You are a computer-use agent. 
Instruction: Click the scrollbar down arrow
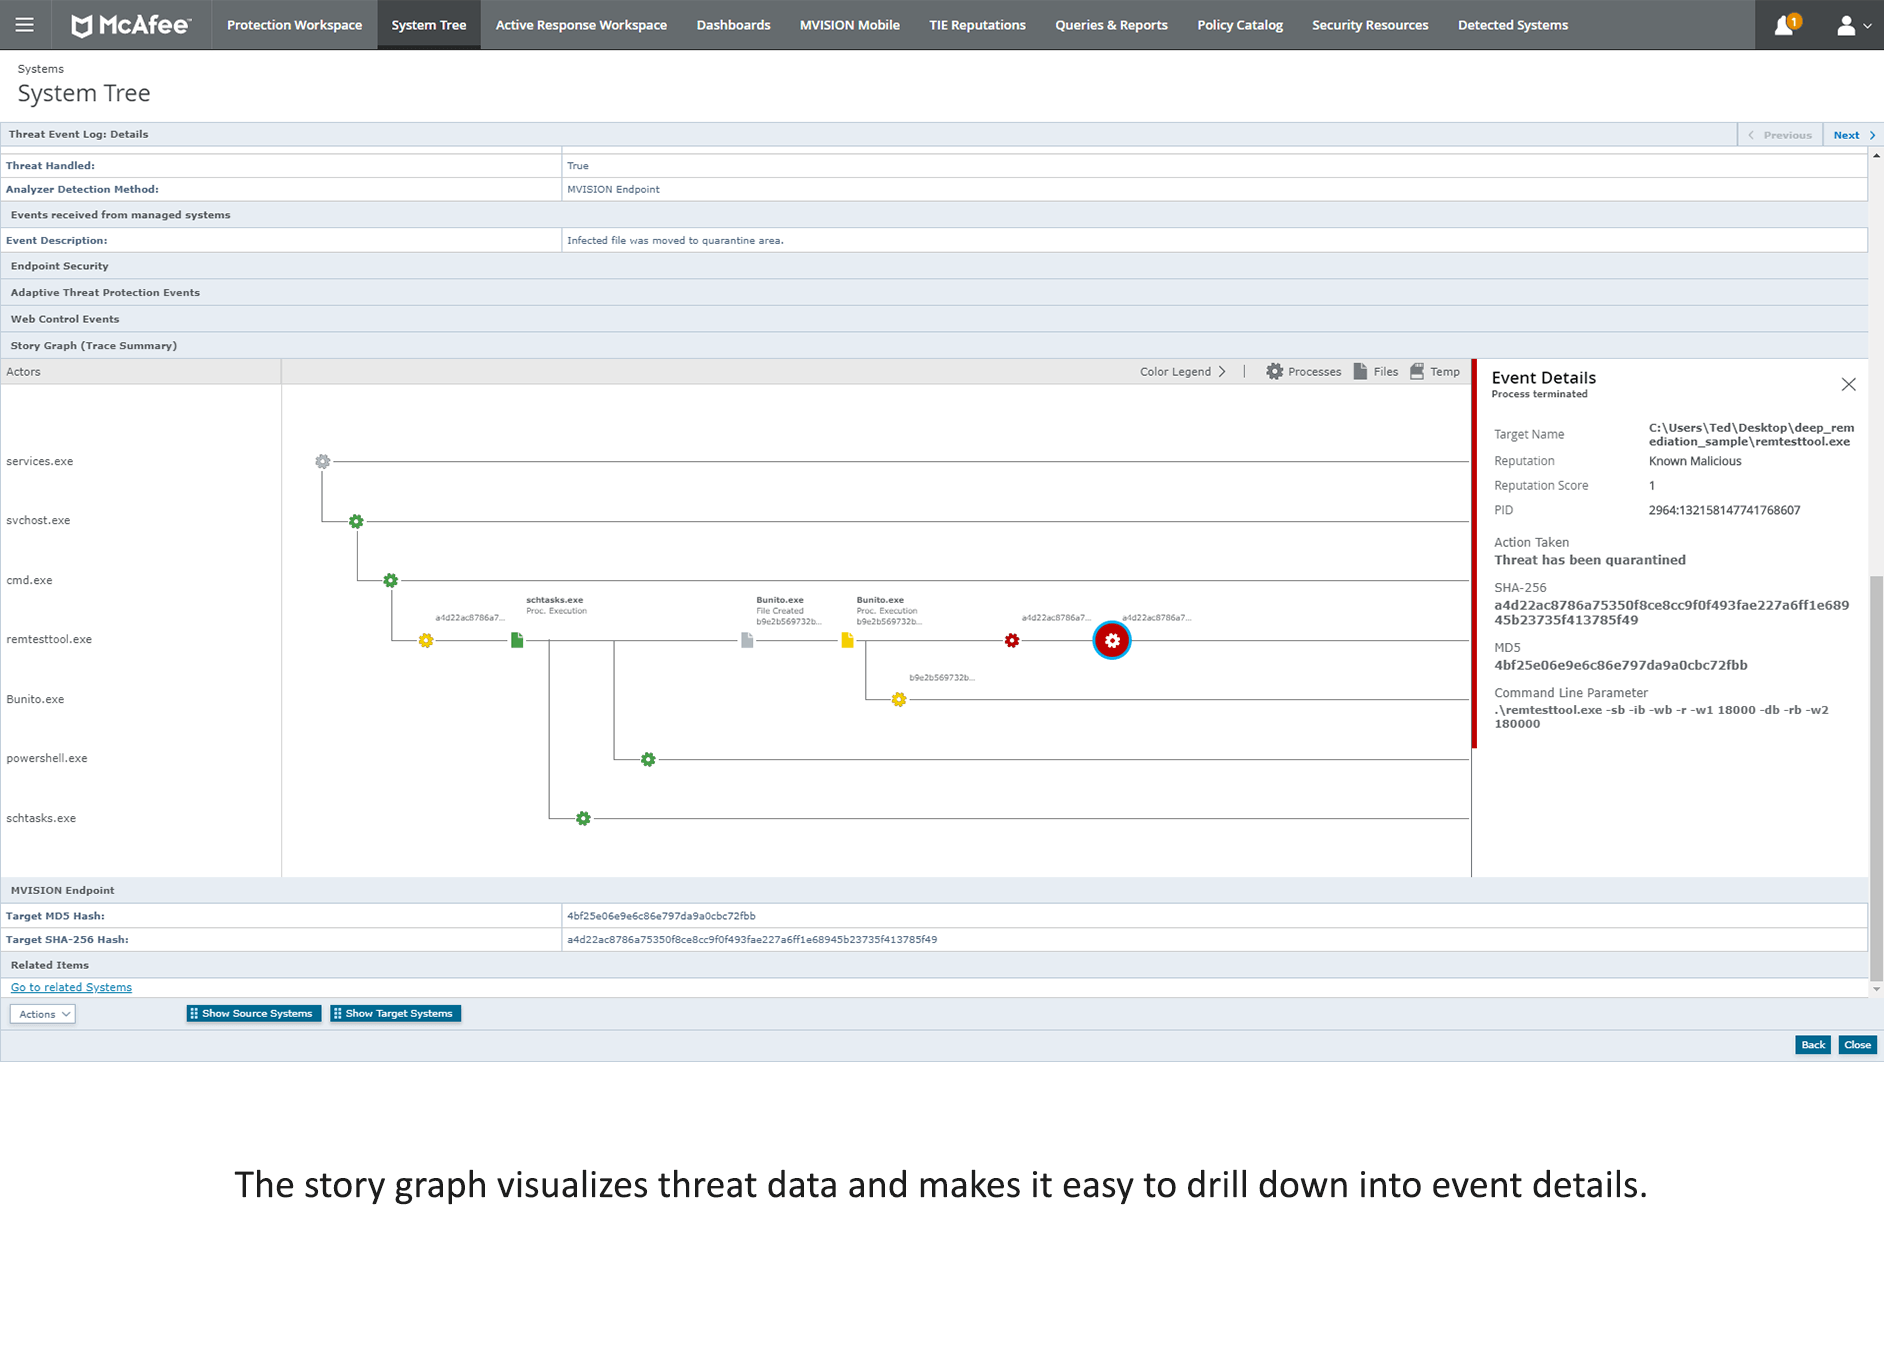tap(1876, 989)
